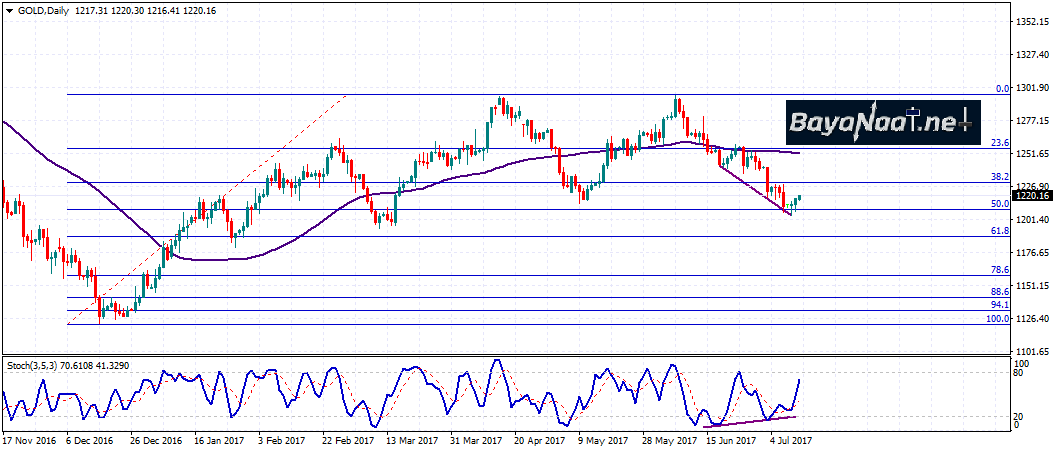
Task: Select the 100.0 Fibonacci level label
Action: [997, 318]
